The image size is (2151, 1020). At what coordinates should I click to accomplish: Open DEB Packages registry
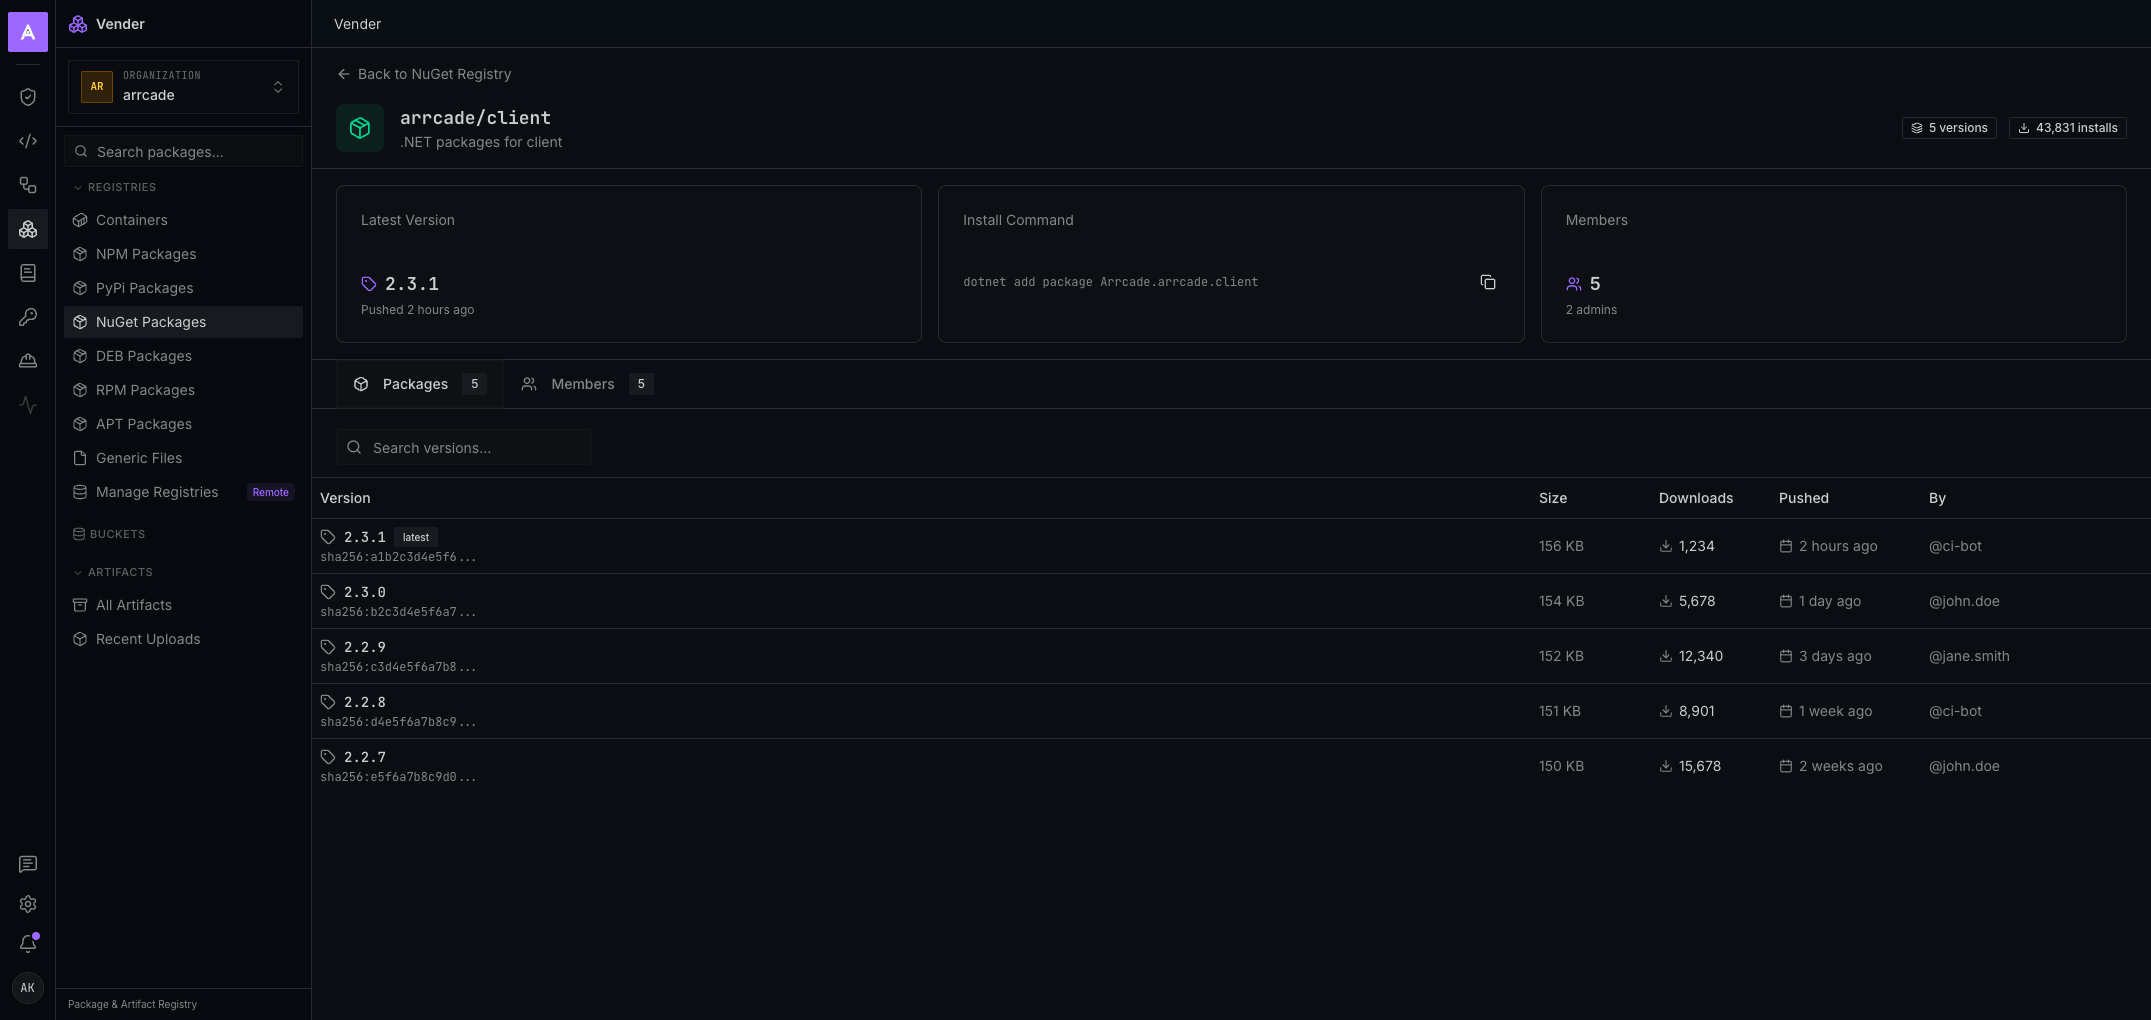pyautogui.click(x=183, y=356)
